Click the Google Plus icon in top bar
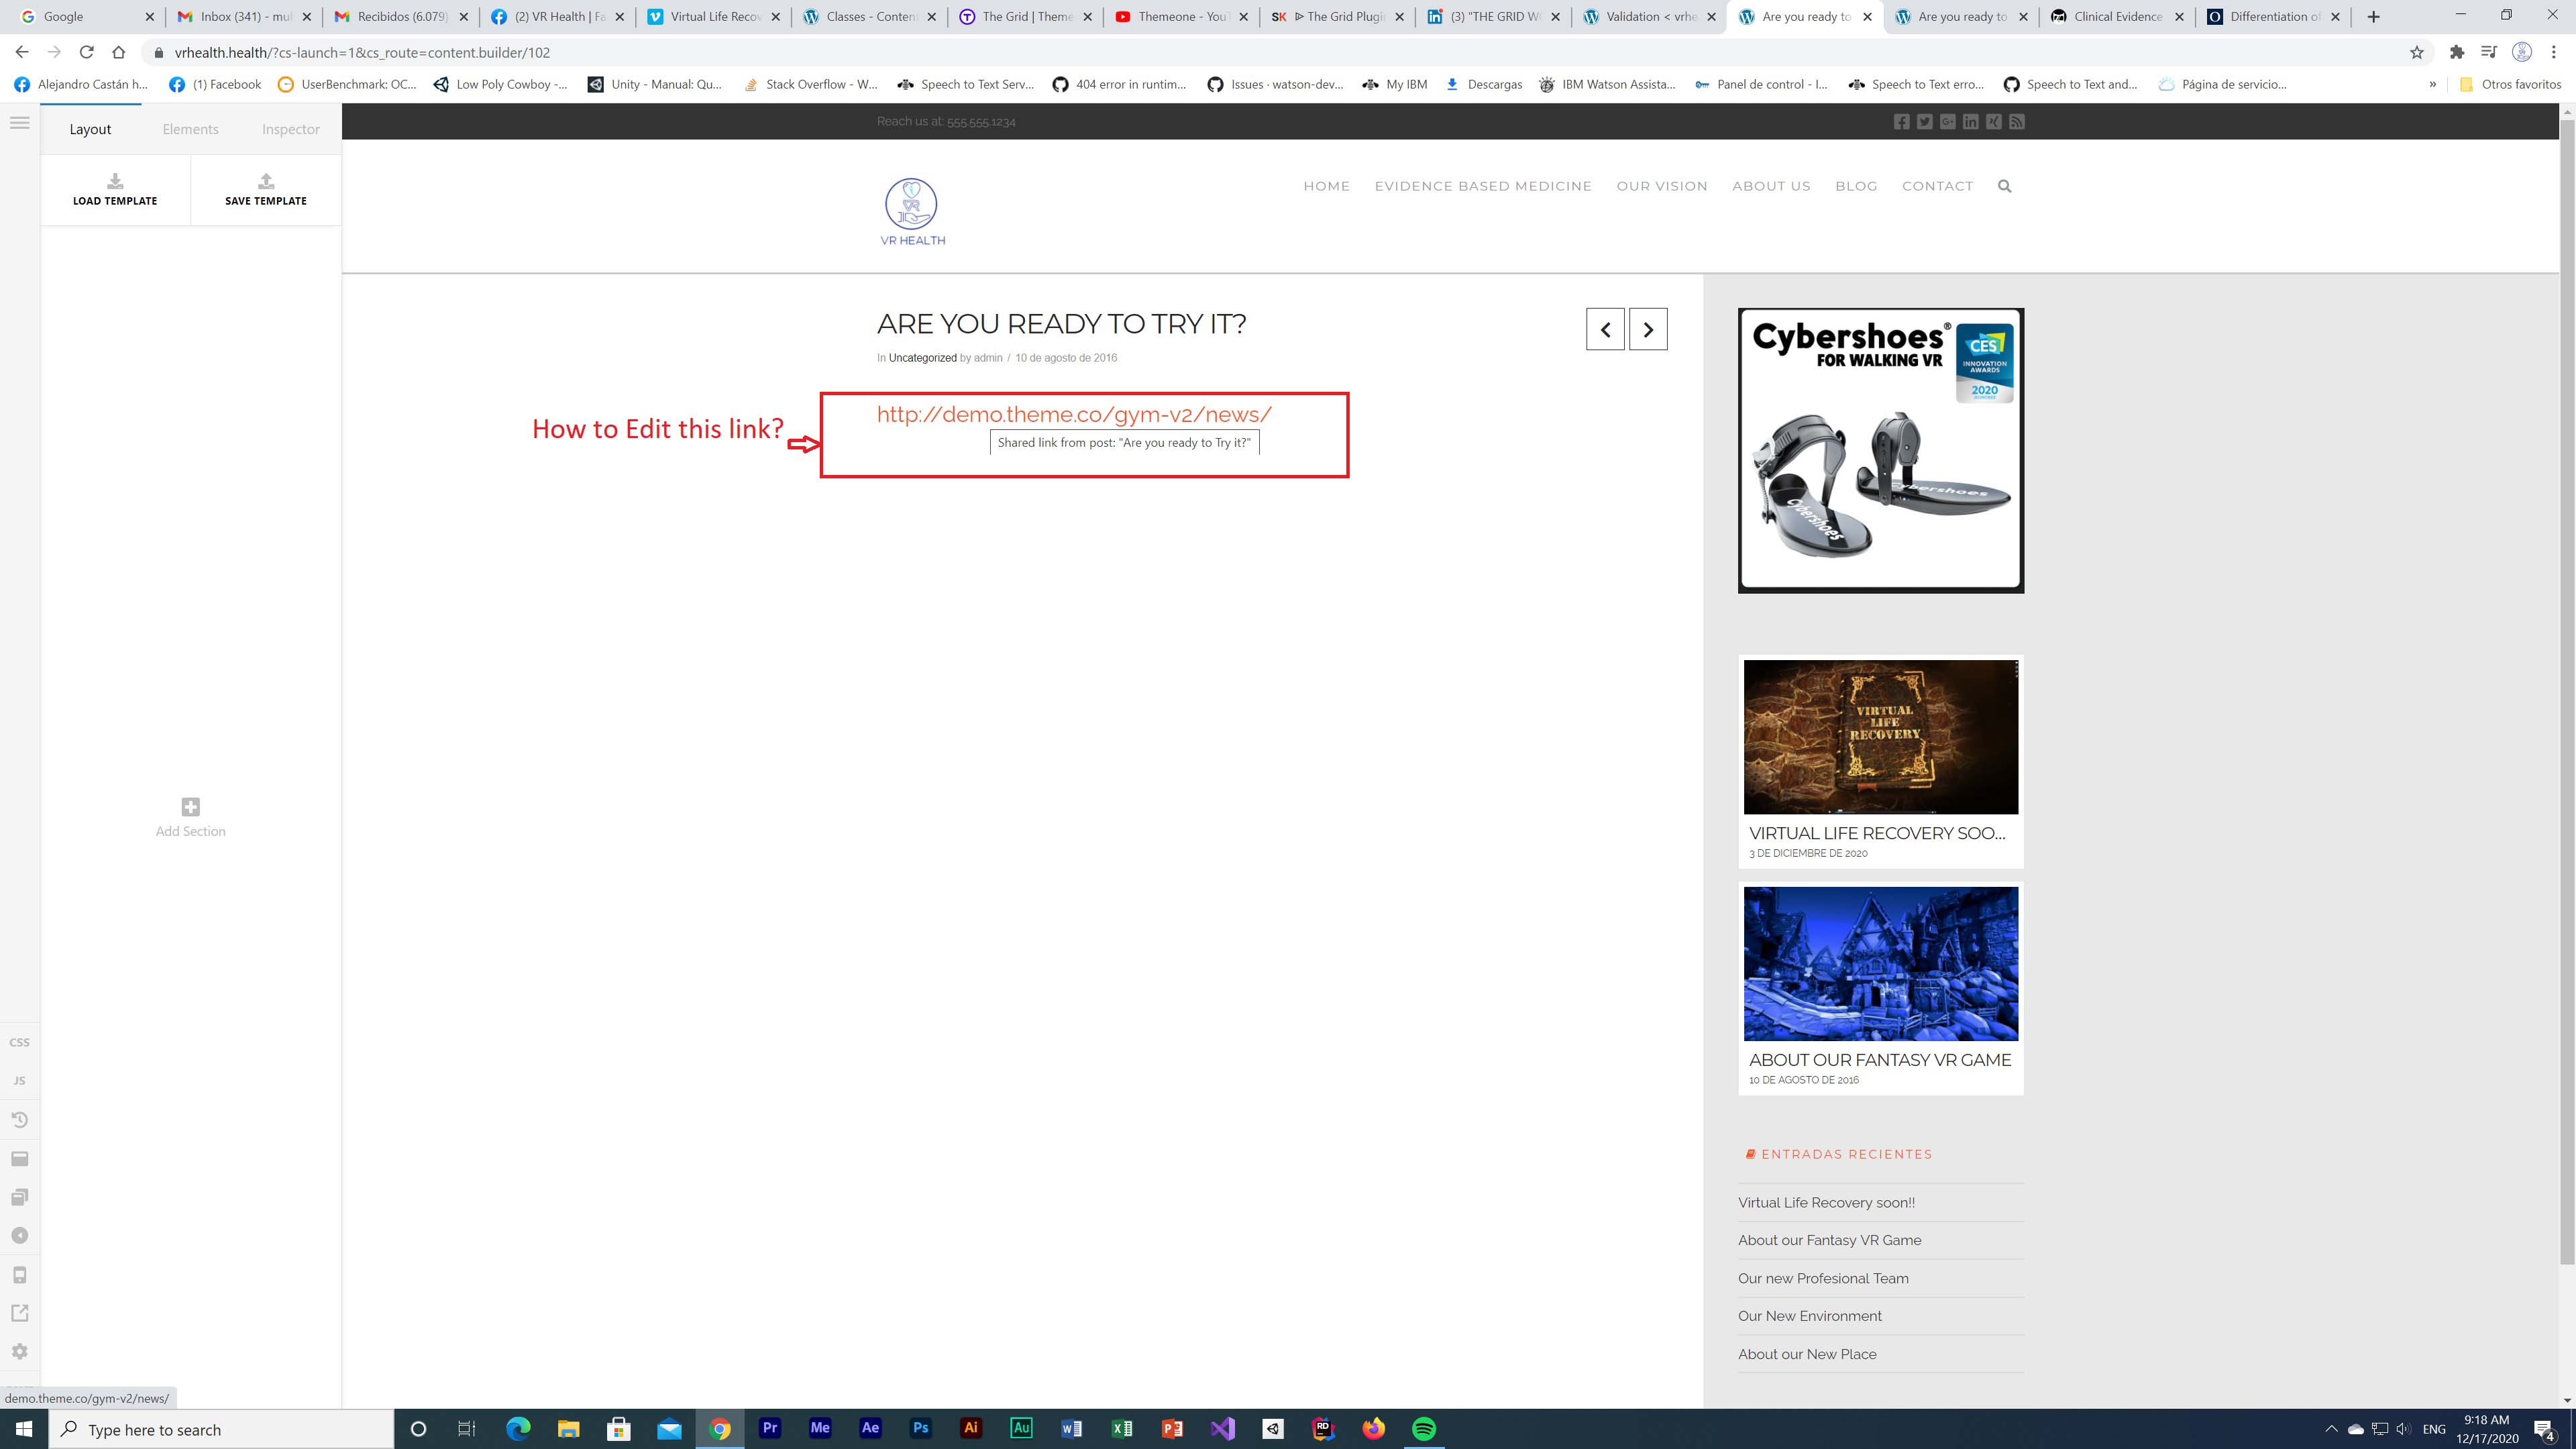The width and height of the screenshot is (2576, 1449). point(1947,122)
